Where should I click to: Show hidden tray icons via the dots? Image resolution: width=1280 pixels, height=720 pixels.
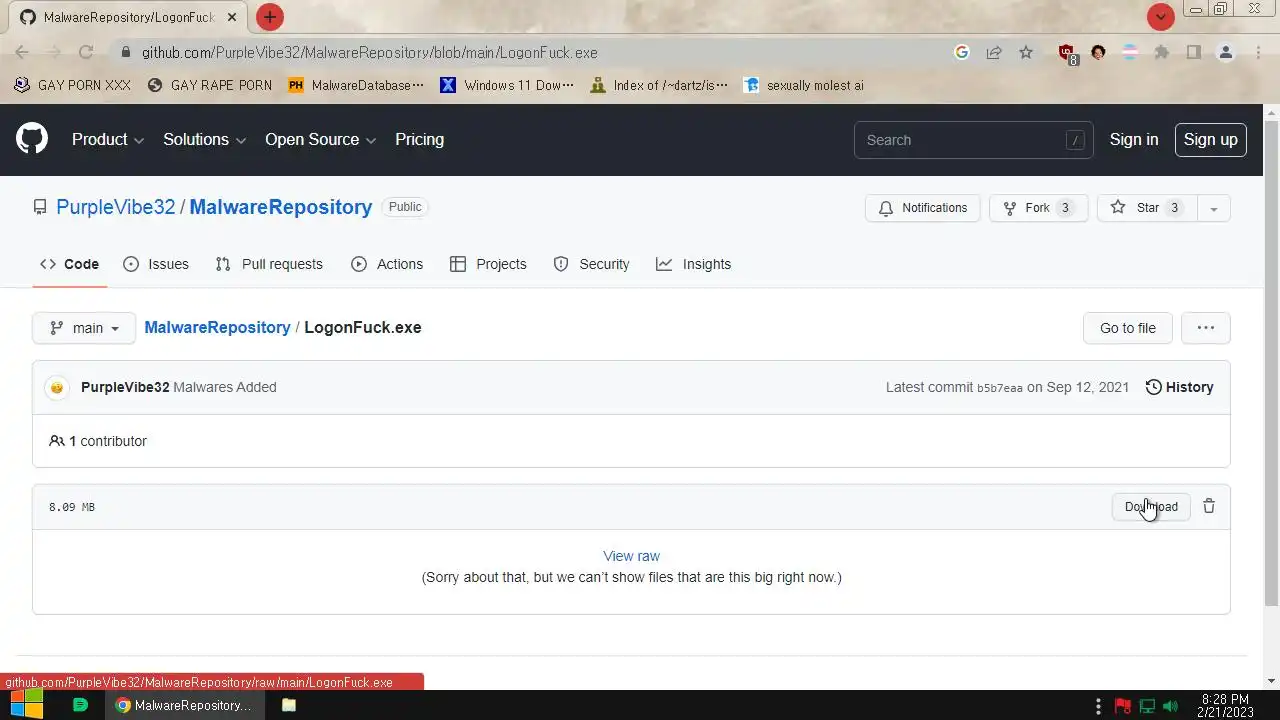(1099, 706)
